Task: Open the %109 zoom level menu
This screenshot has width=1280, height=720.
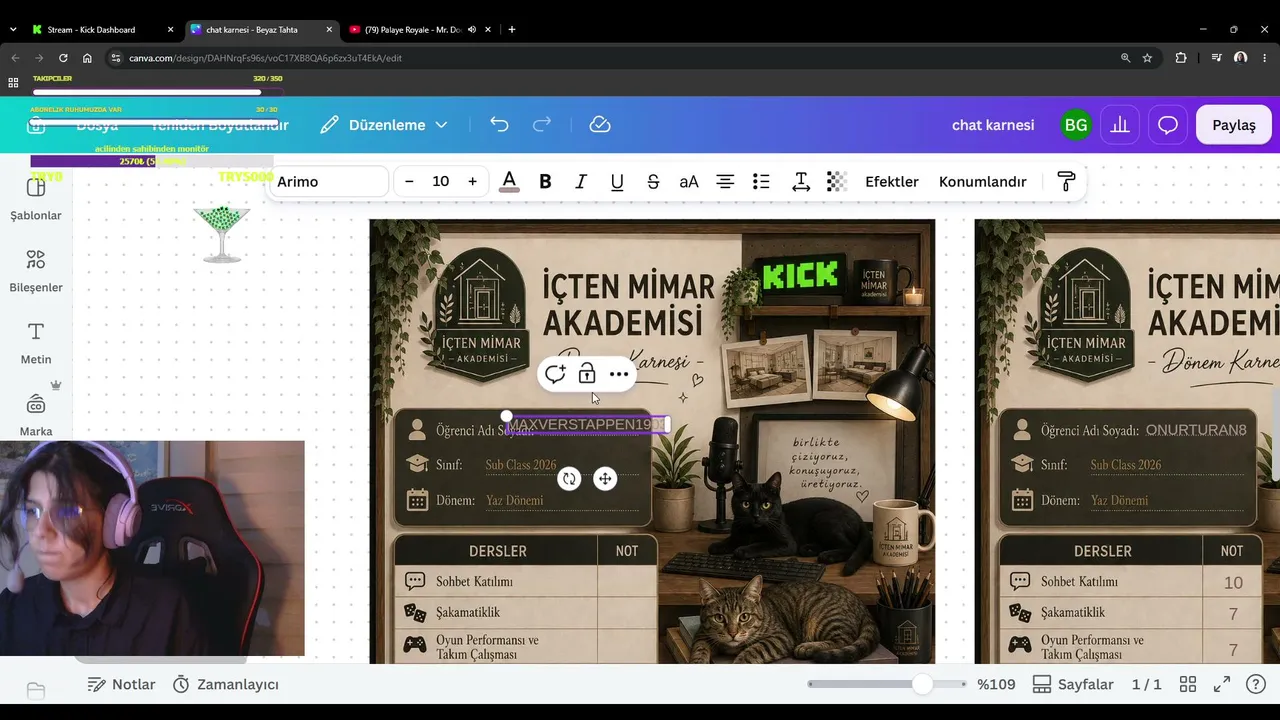Action: 996,685
